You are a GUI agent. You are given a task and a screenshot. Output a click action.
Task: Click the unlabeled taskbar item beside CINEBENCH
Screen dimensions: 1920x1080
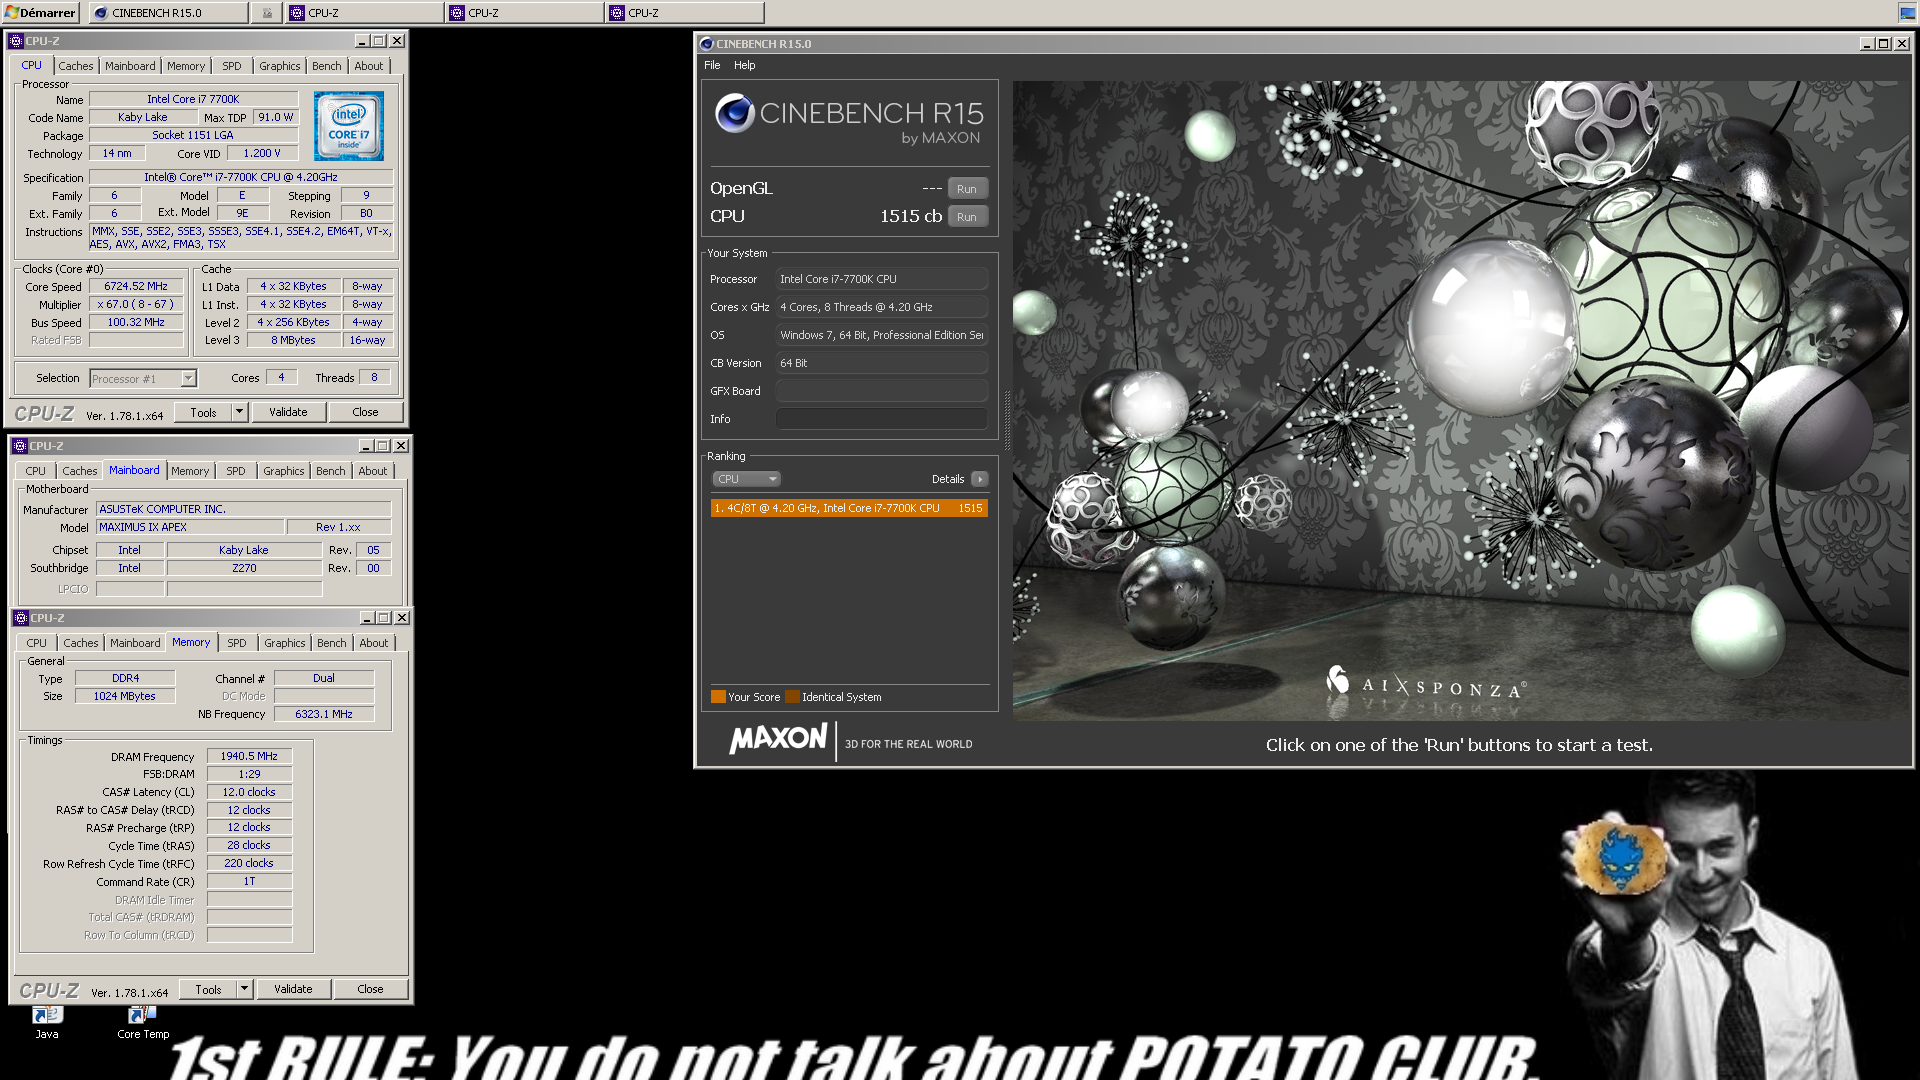click(266, 13)
